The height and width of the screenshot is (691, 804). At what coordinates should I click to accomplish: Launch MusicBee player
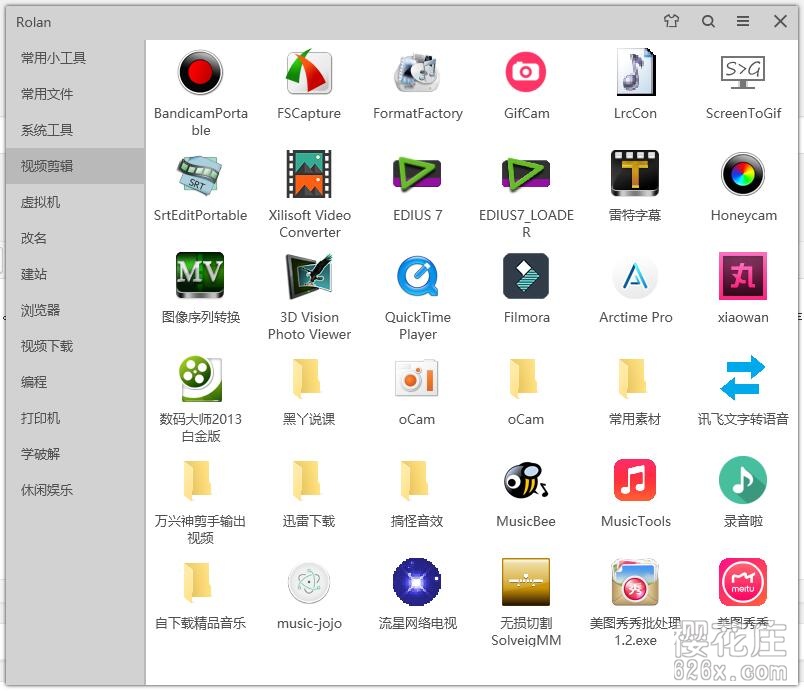[x=526, y=480]
